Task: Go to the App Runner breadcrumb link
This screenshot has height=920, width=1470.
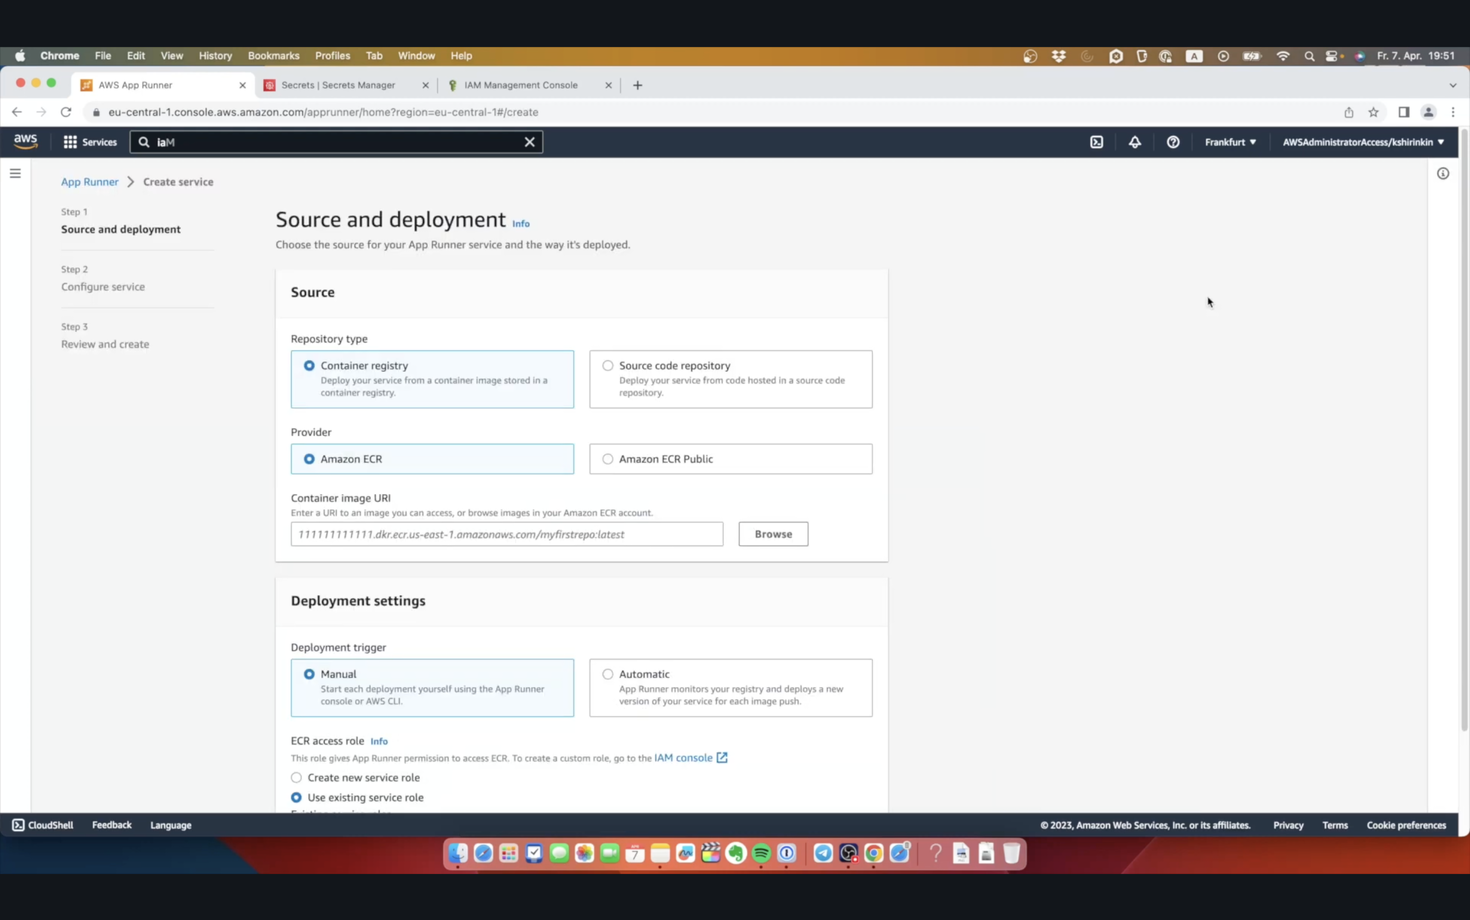Action: (x=89, y=182)
